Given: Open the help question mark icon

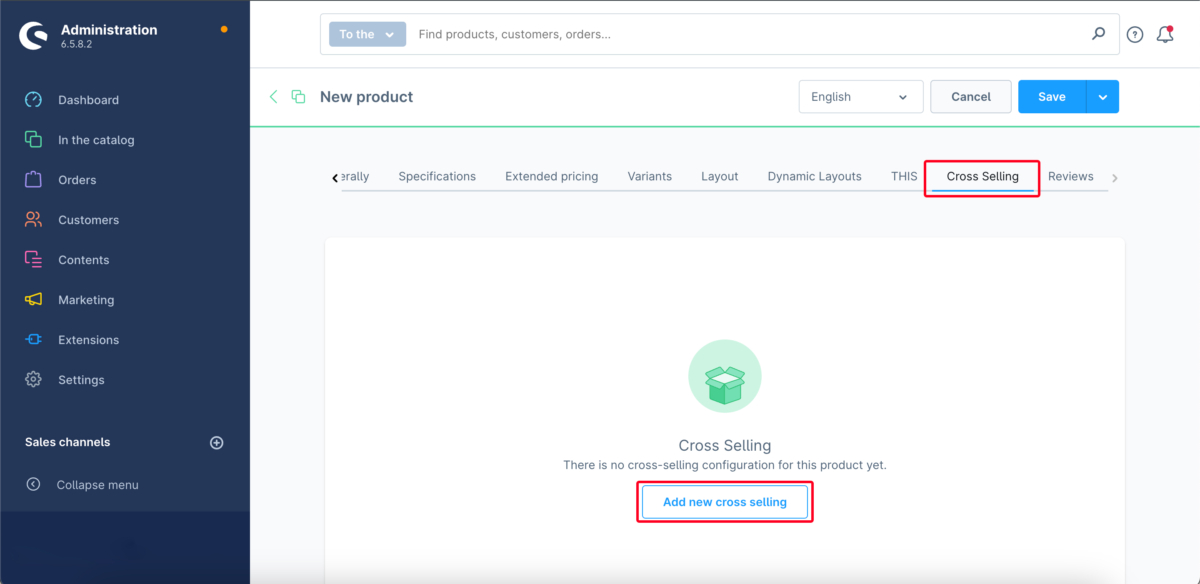Looking at the screenshot, I should 1135,34.
